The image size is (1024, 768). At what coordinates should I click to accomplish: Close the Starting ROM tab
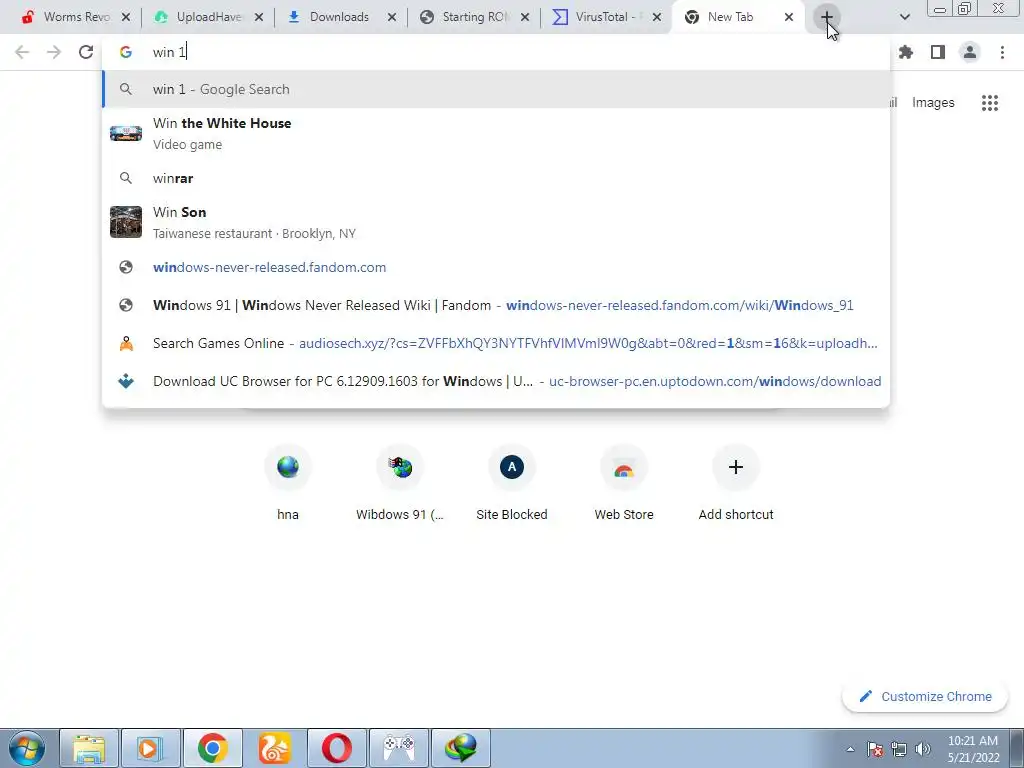tap(525, 17)
